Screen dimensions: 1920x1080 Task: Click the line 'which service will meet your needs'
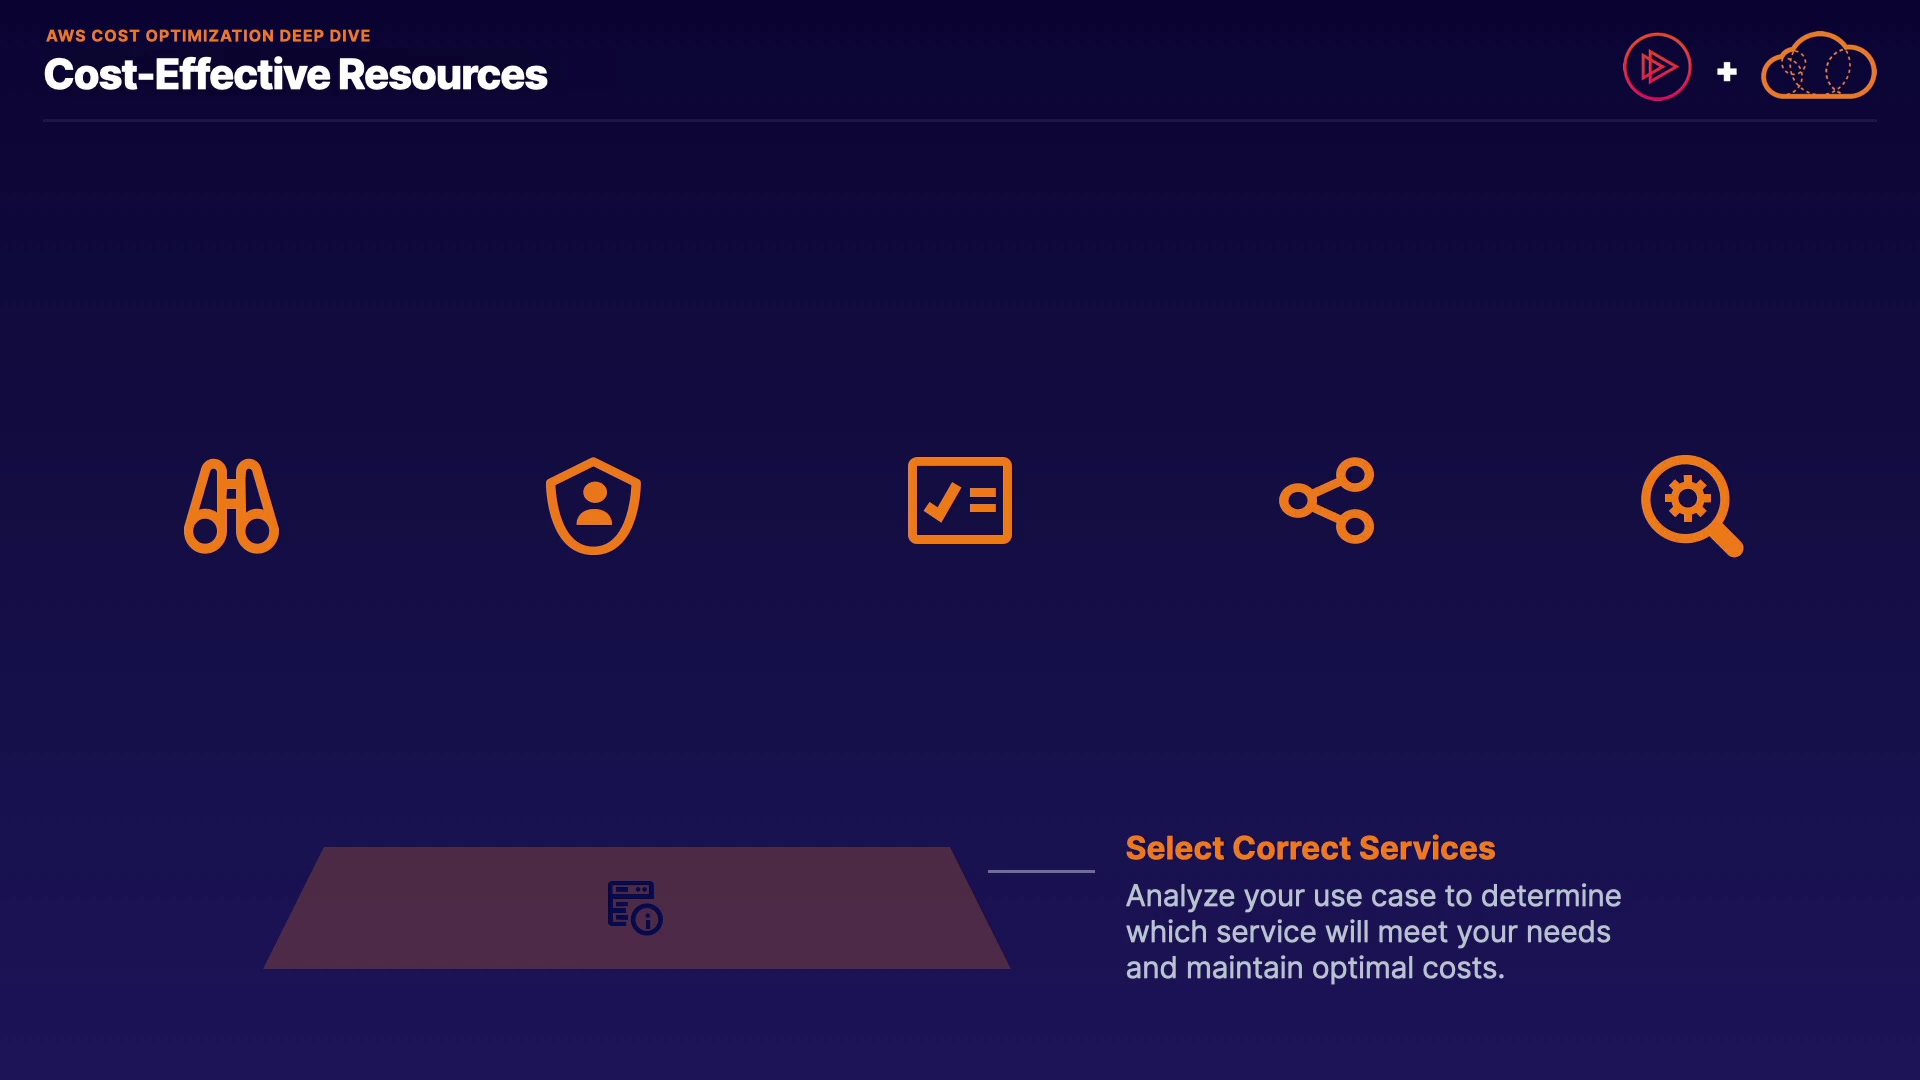1368,932
